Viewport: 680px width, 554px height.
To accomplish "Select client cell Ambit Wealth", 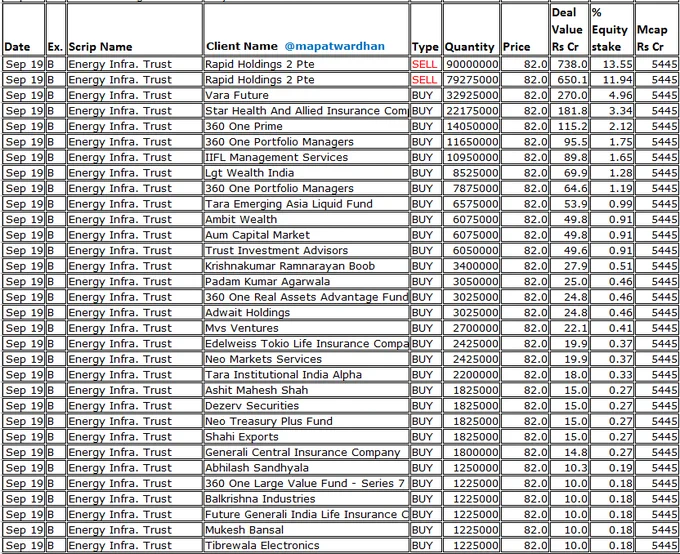I will click(x=306, y=220).
